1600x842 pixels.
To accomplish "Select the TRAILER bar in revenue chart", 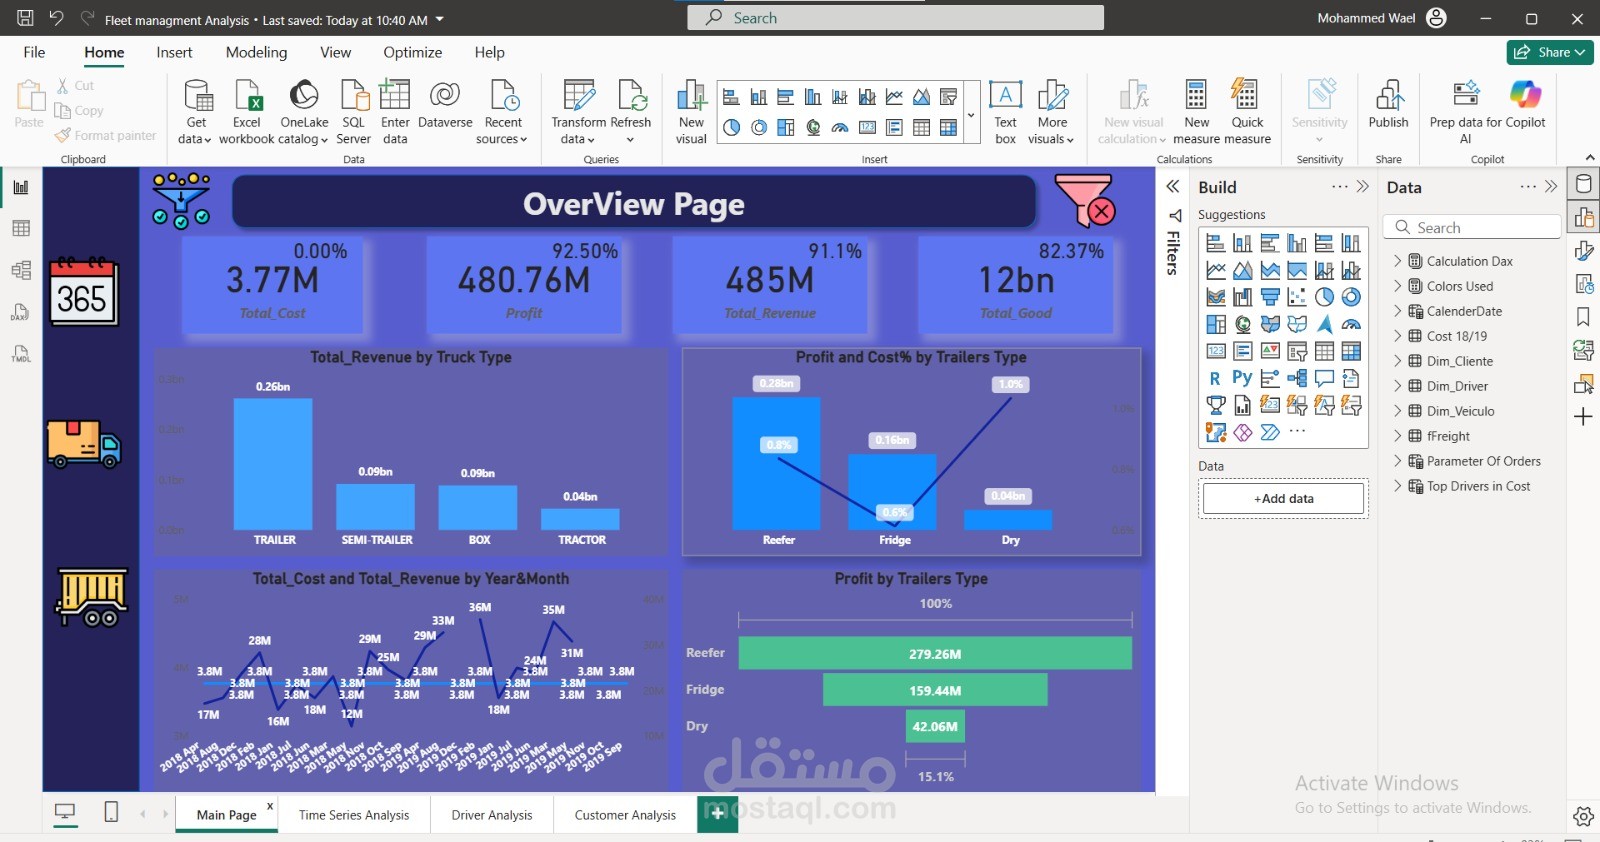I will pos(273,464).
